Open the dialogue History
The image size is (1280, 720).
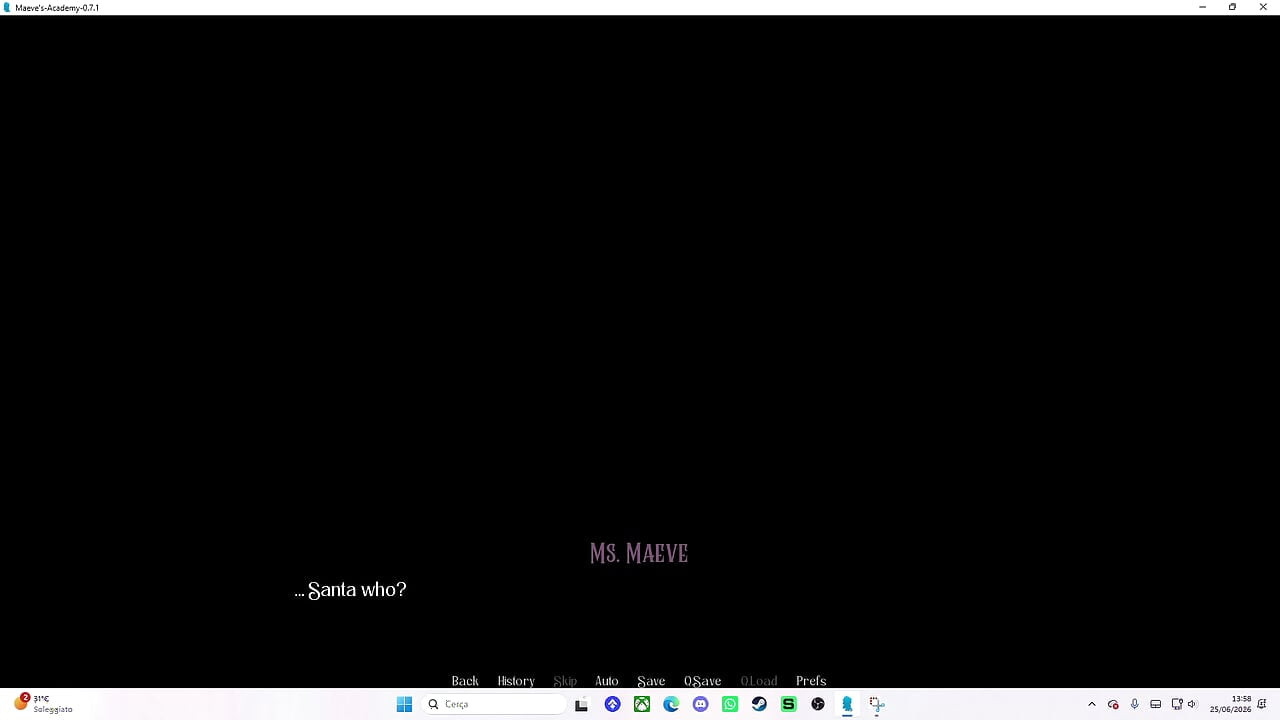tap(516, 681)
